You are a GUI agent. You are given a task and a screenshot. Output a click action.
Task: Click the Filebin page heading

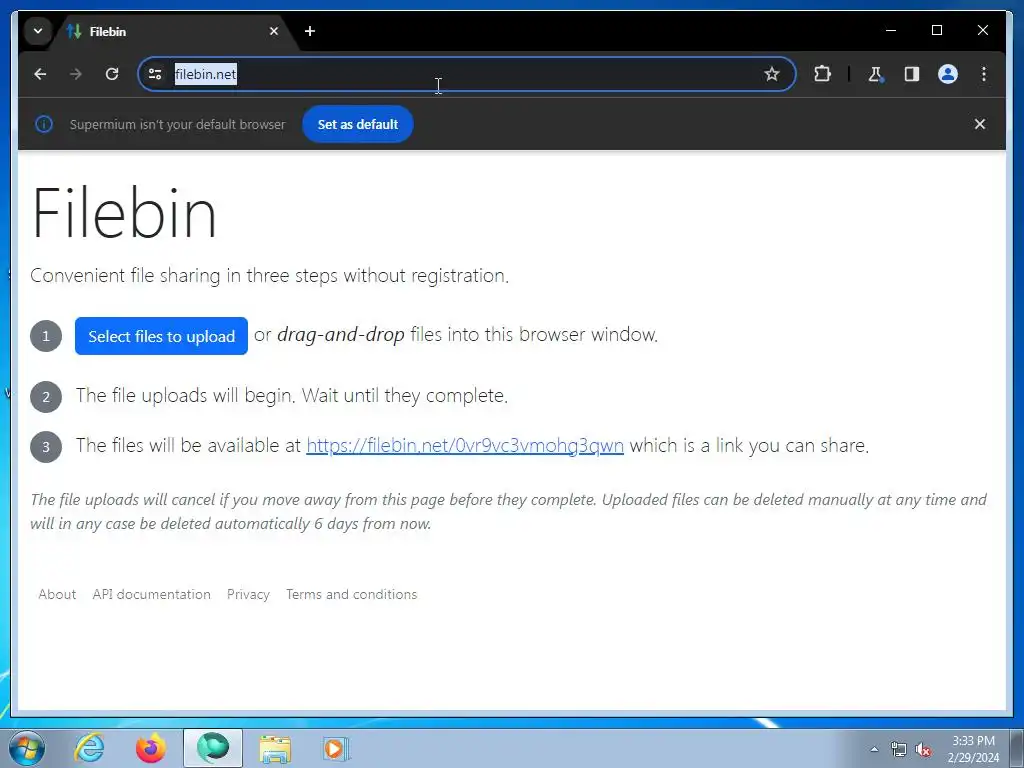(124, 213)
